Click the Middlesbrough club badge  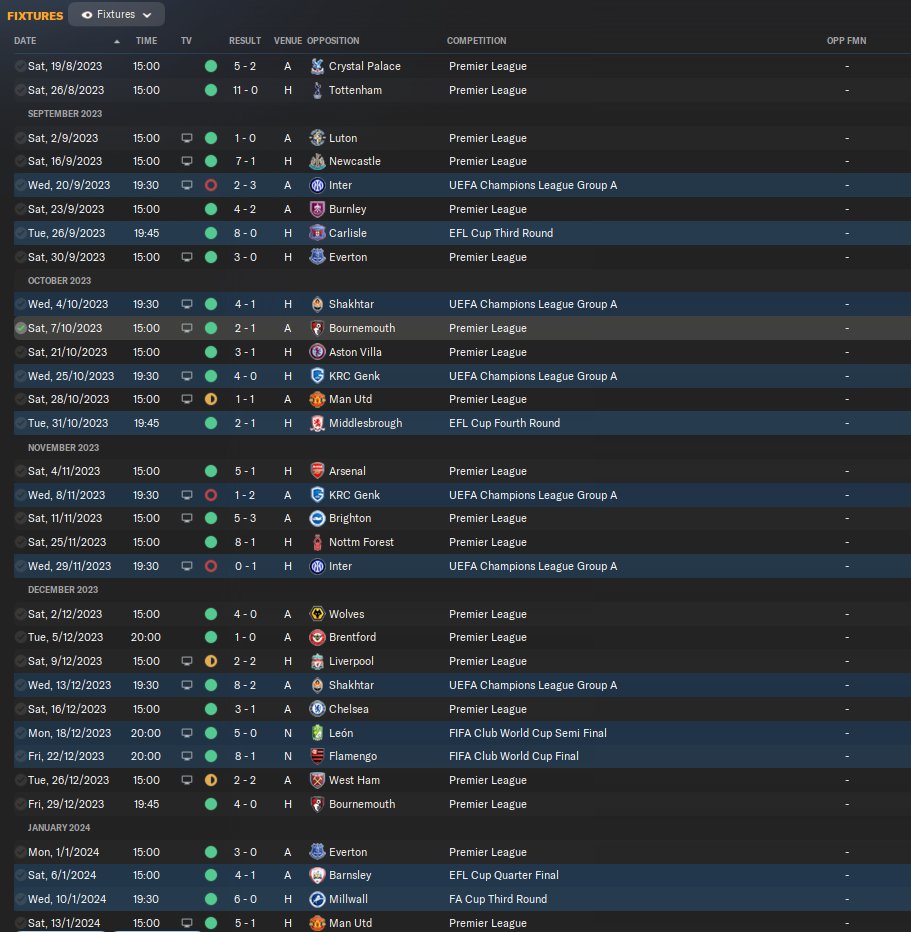(317, 423)
